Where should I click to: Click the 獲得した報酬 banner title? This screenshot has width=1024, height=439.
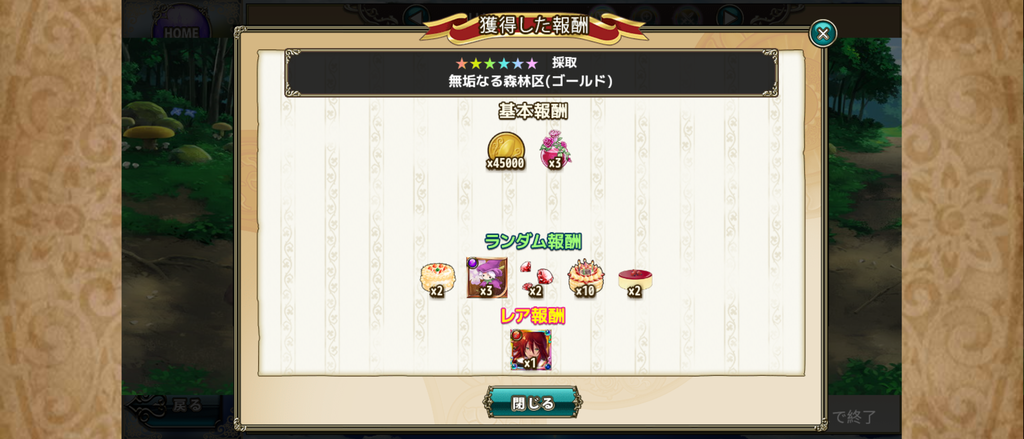coord(534,26)
